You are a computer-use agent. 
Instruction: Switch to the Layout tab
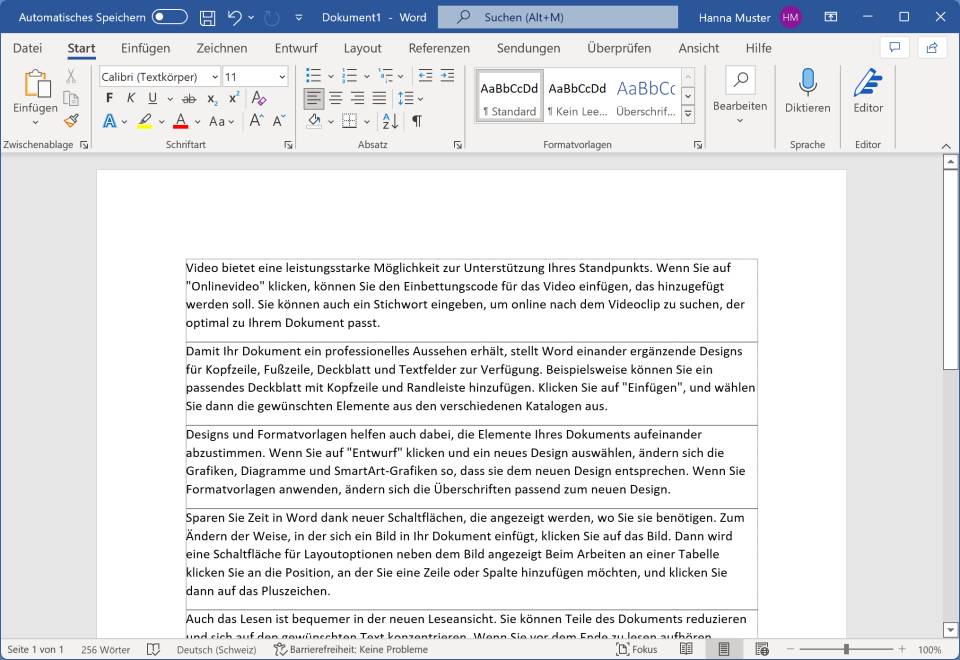tap(362, 48)
